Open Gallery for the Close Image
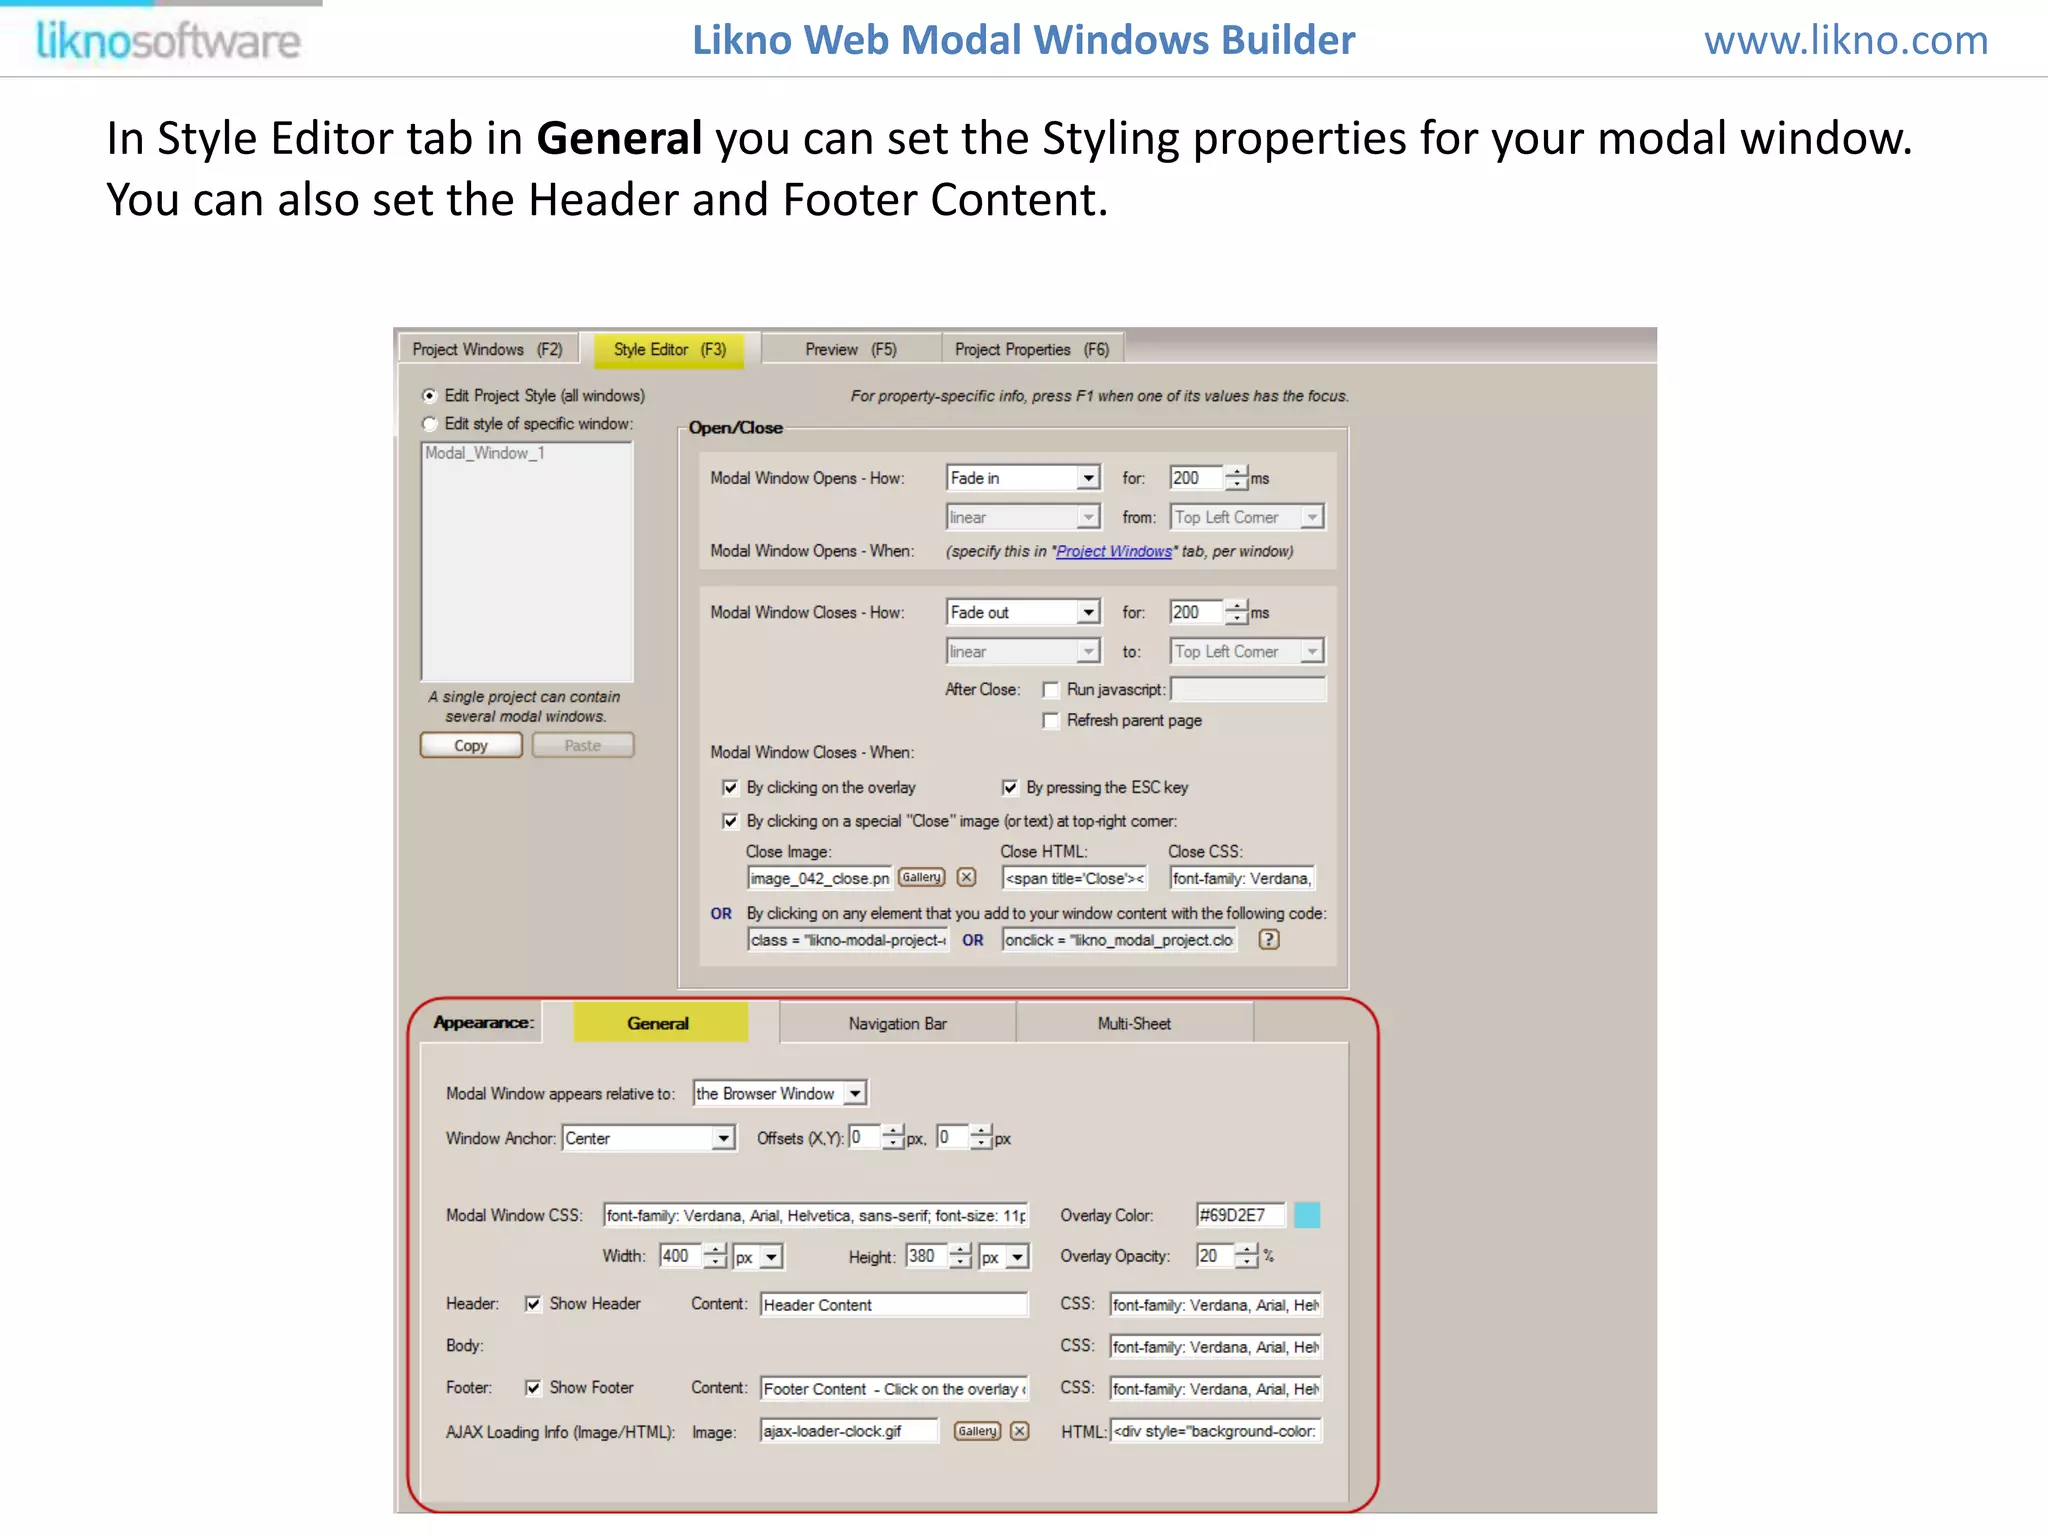The height and width of the screenshot is (1536, 2048). pos(921,878)
